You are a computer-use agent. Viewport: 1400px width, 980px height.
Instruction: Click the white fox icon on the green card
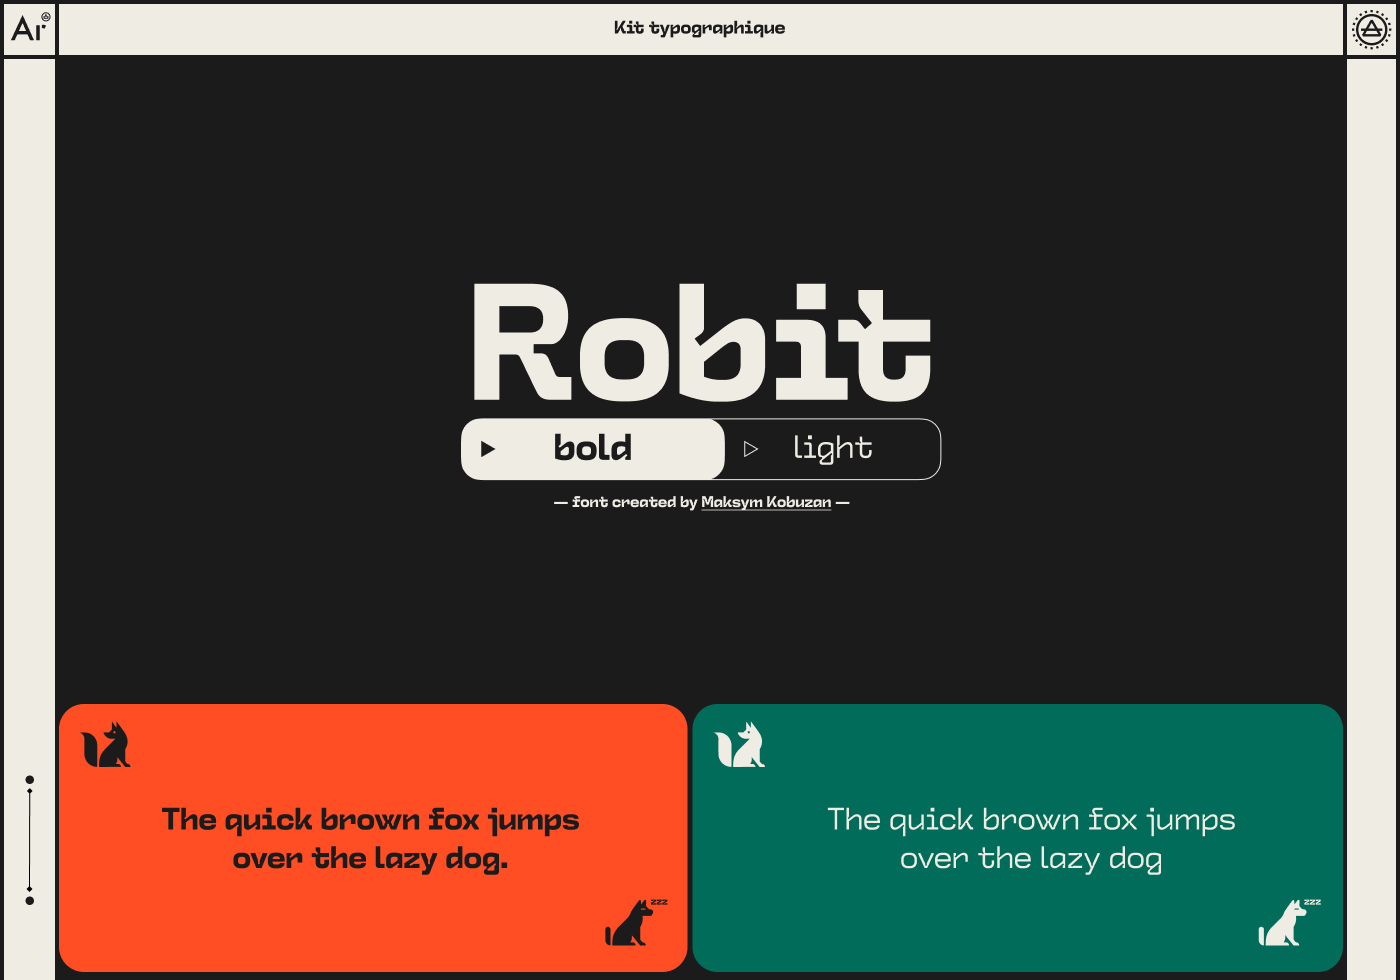coord(740,745)
